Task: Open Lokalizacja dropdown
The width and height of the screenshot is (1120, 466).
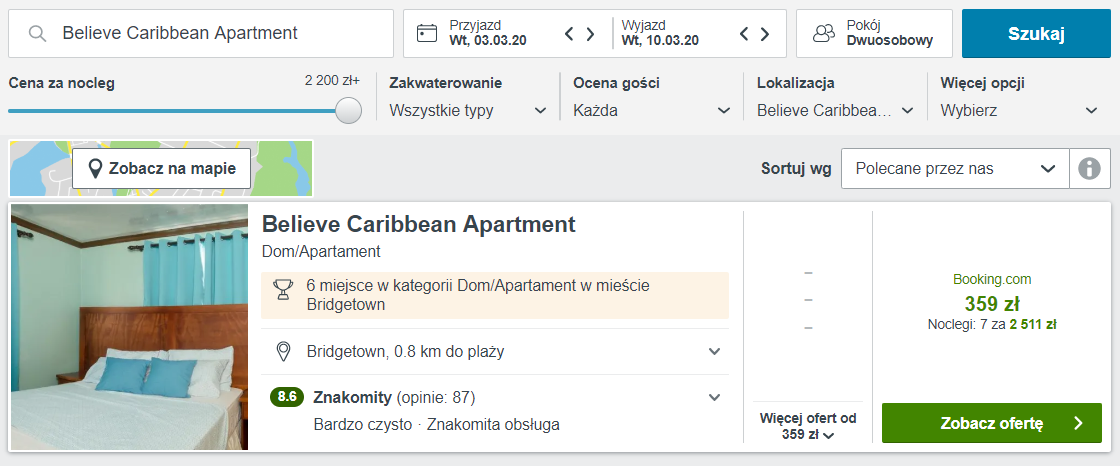Action: [x=836, y=111]
